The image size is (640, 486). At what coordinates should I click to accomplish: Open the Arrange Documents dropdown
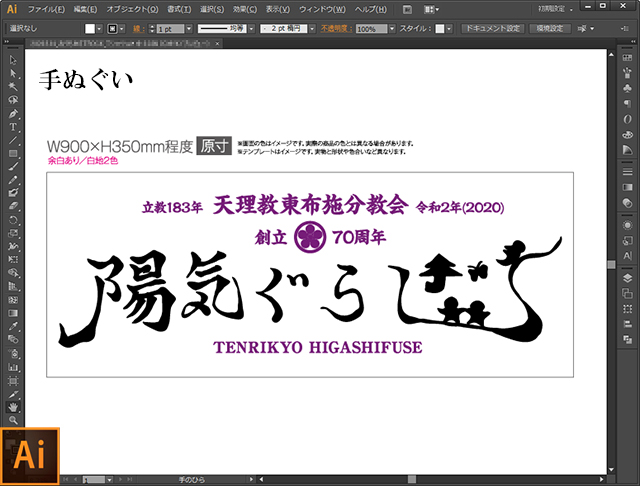pyautogui.click(x=431, y=9)
